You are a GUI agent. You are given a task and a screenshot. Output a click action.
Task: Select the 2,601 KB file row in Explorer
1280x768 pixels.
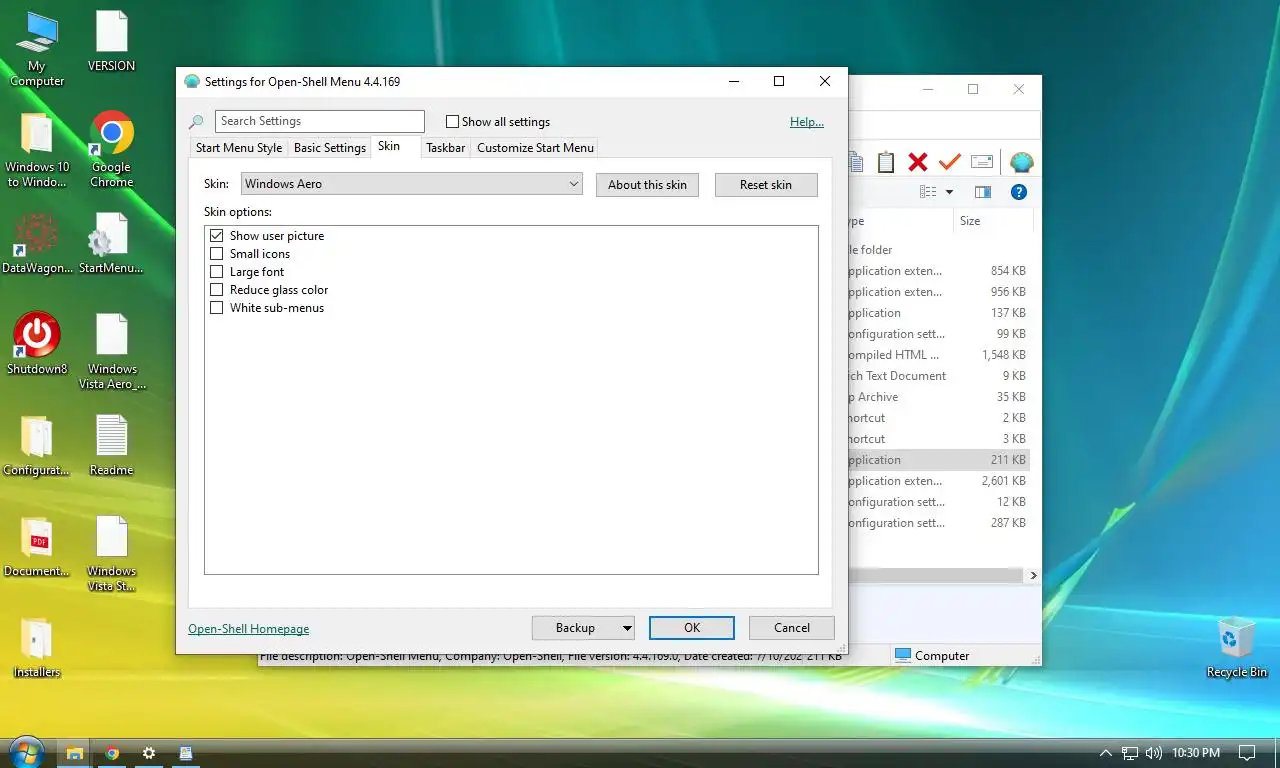tap(938, 481)
